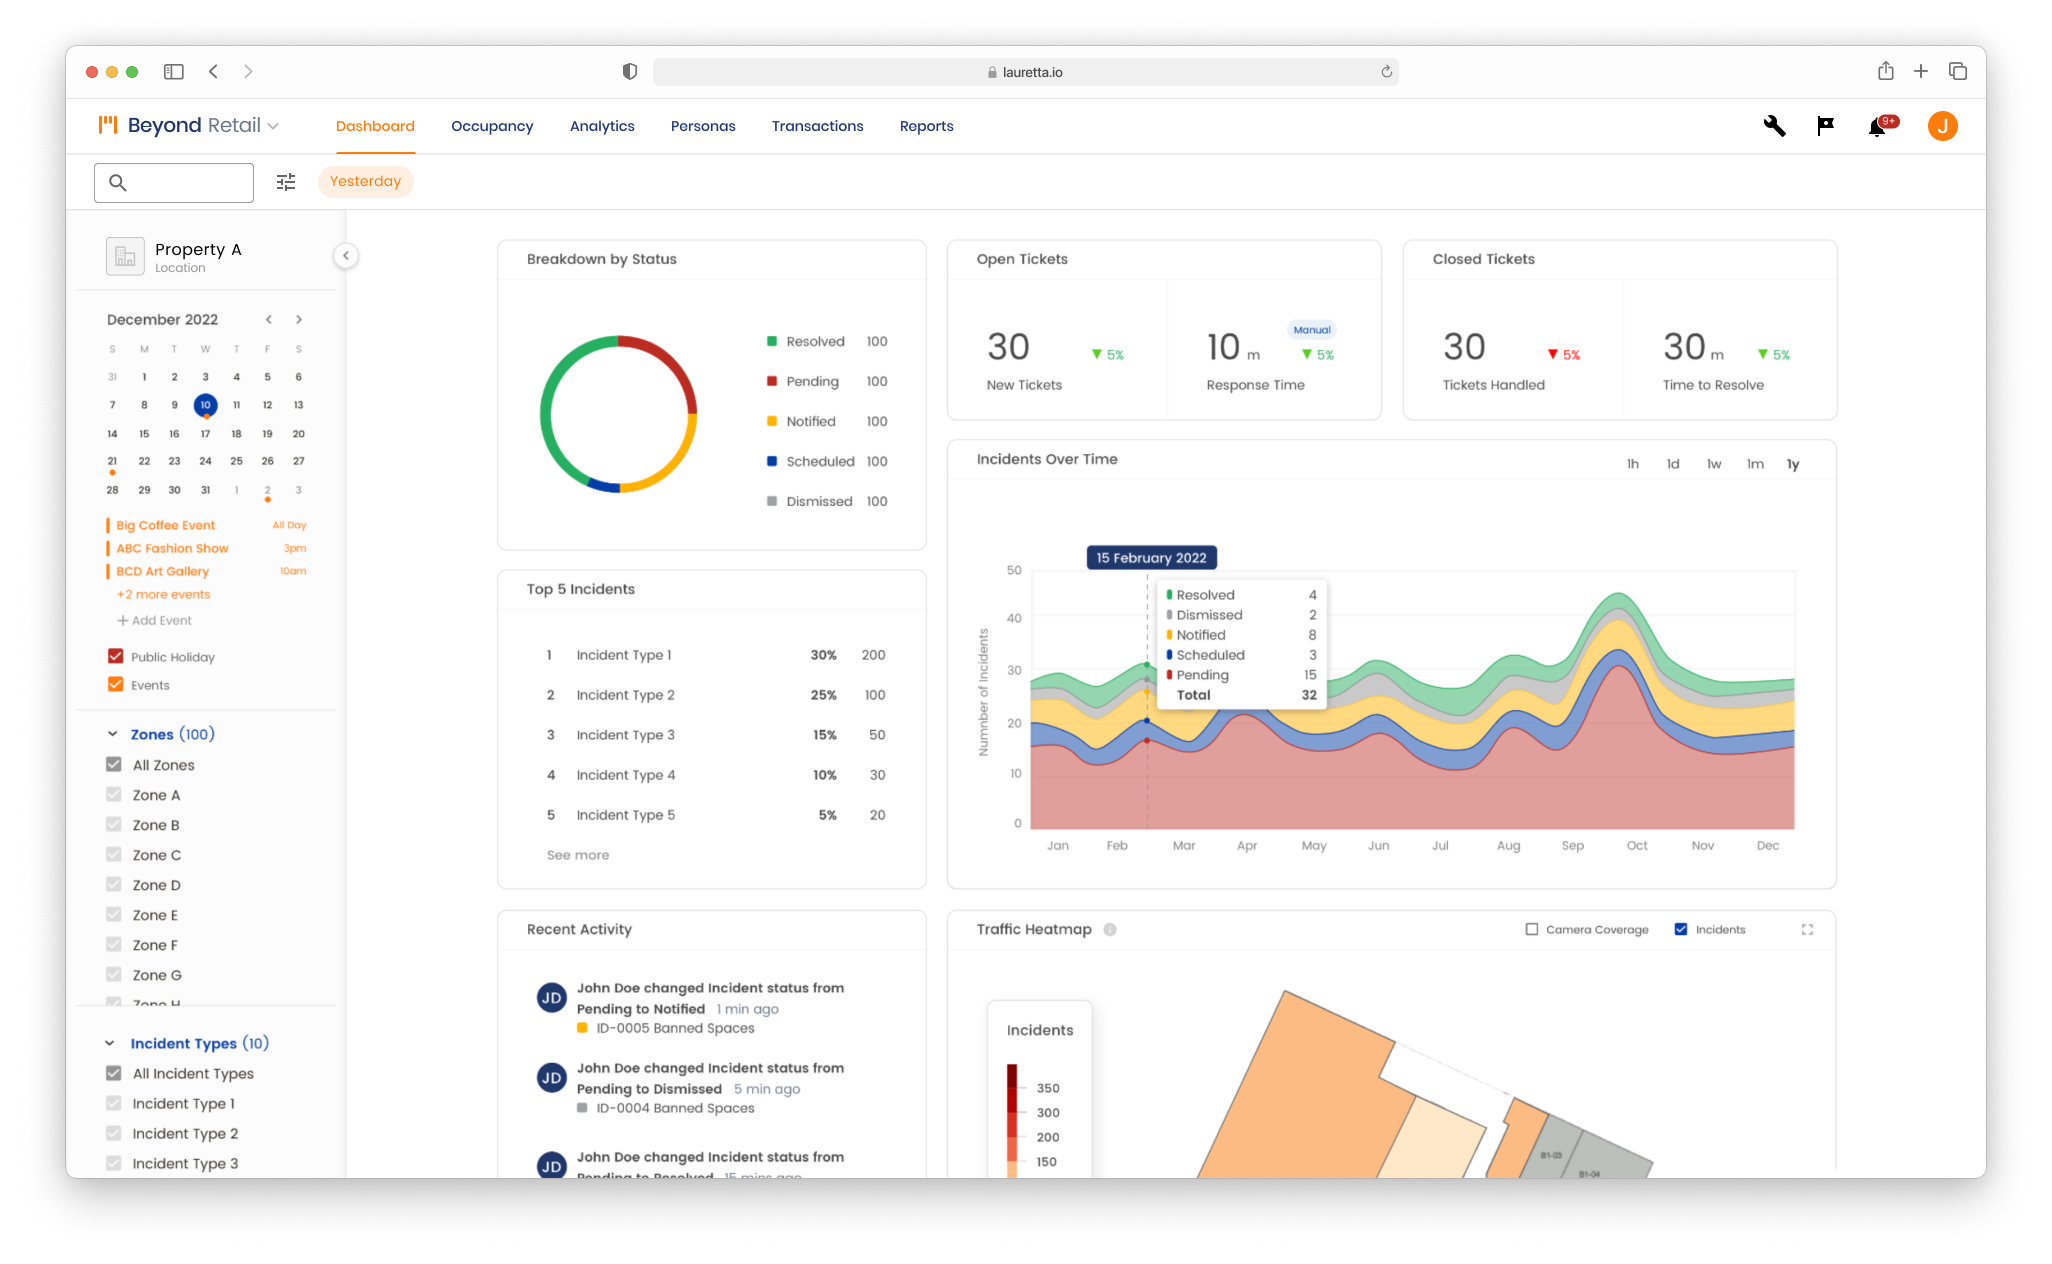Open the Reports tab

click(926, 126)
